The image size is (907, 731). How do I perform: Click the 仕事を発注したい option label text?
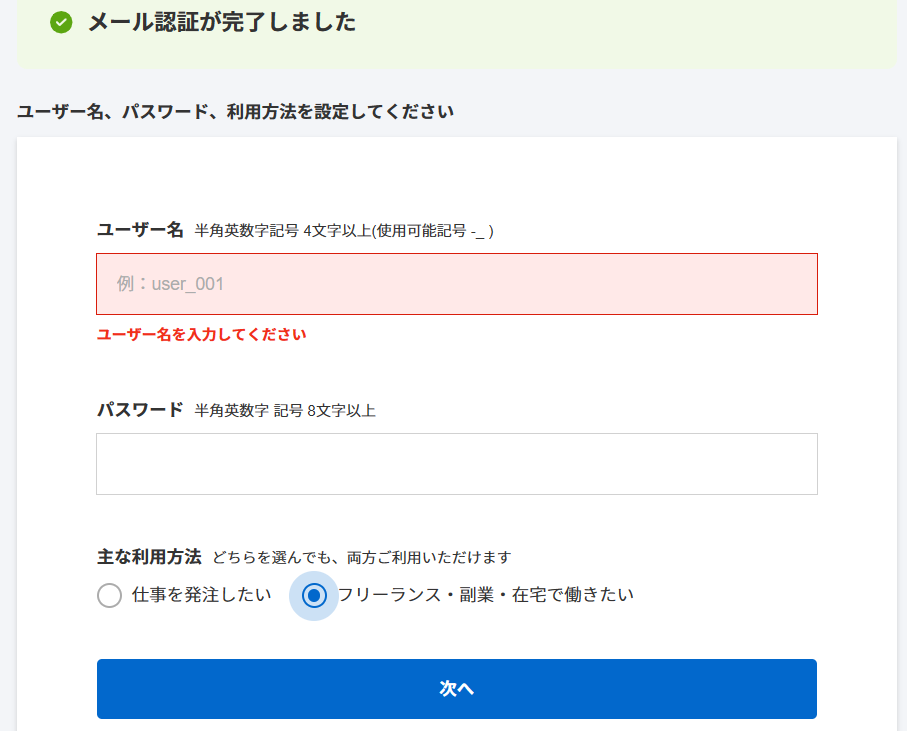(x=201, y=595)
